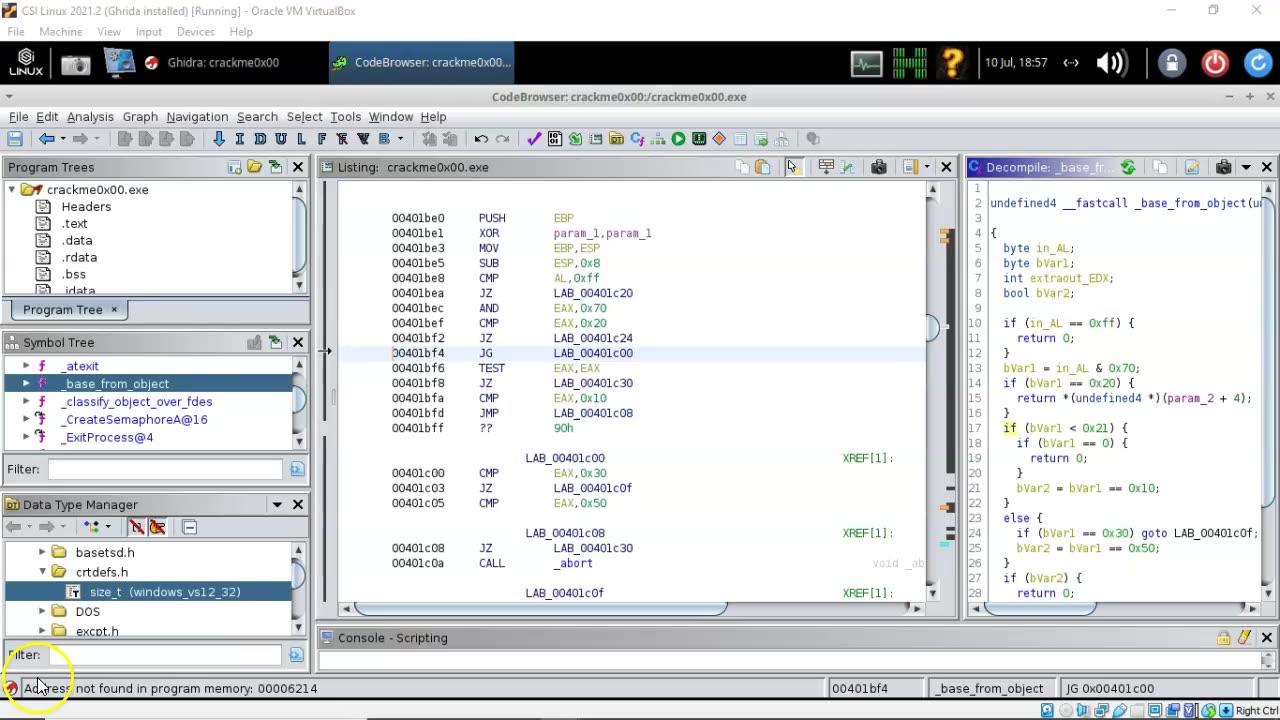Expand _classify_object_over_fdes symbol node
This screenshot has width=1280, height=720.
[x=26, y=401]
